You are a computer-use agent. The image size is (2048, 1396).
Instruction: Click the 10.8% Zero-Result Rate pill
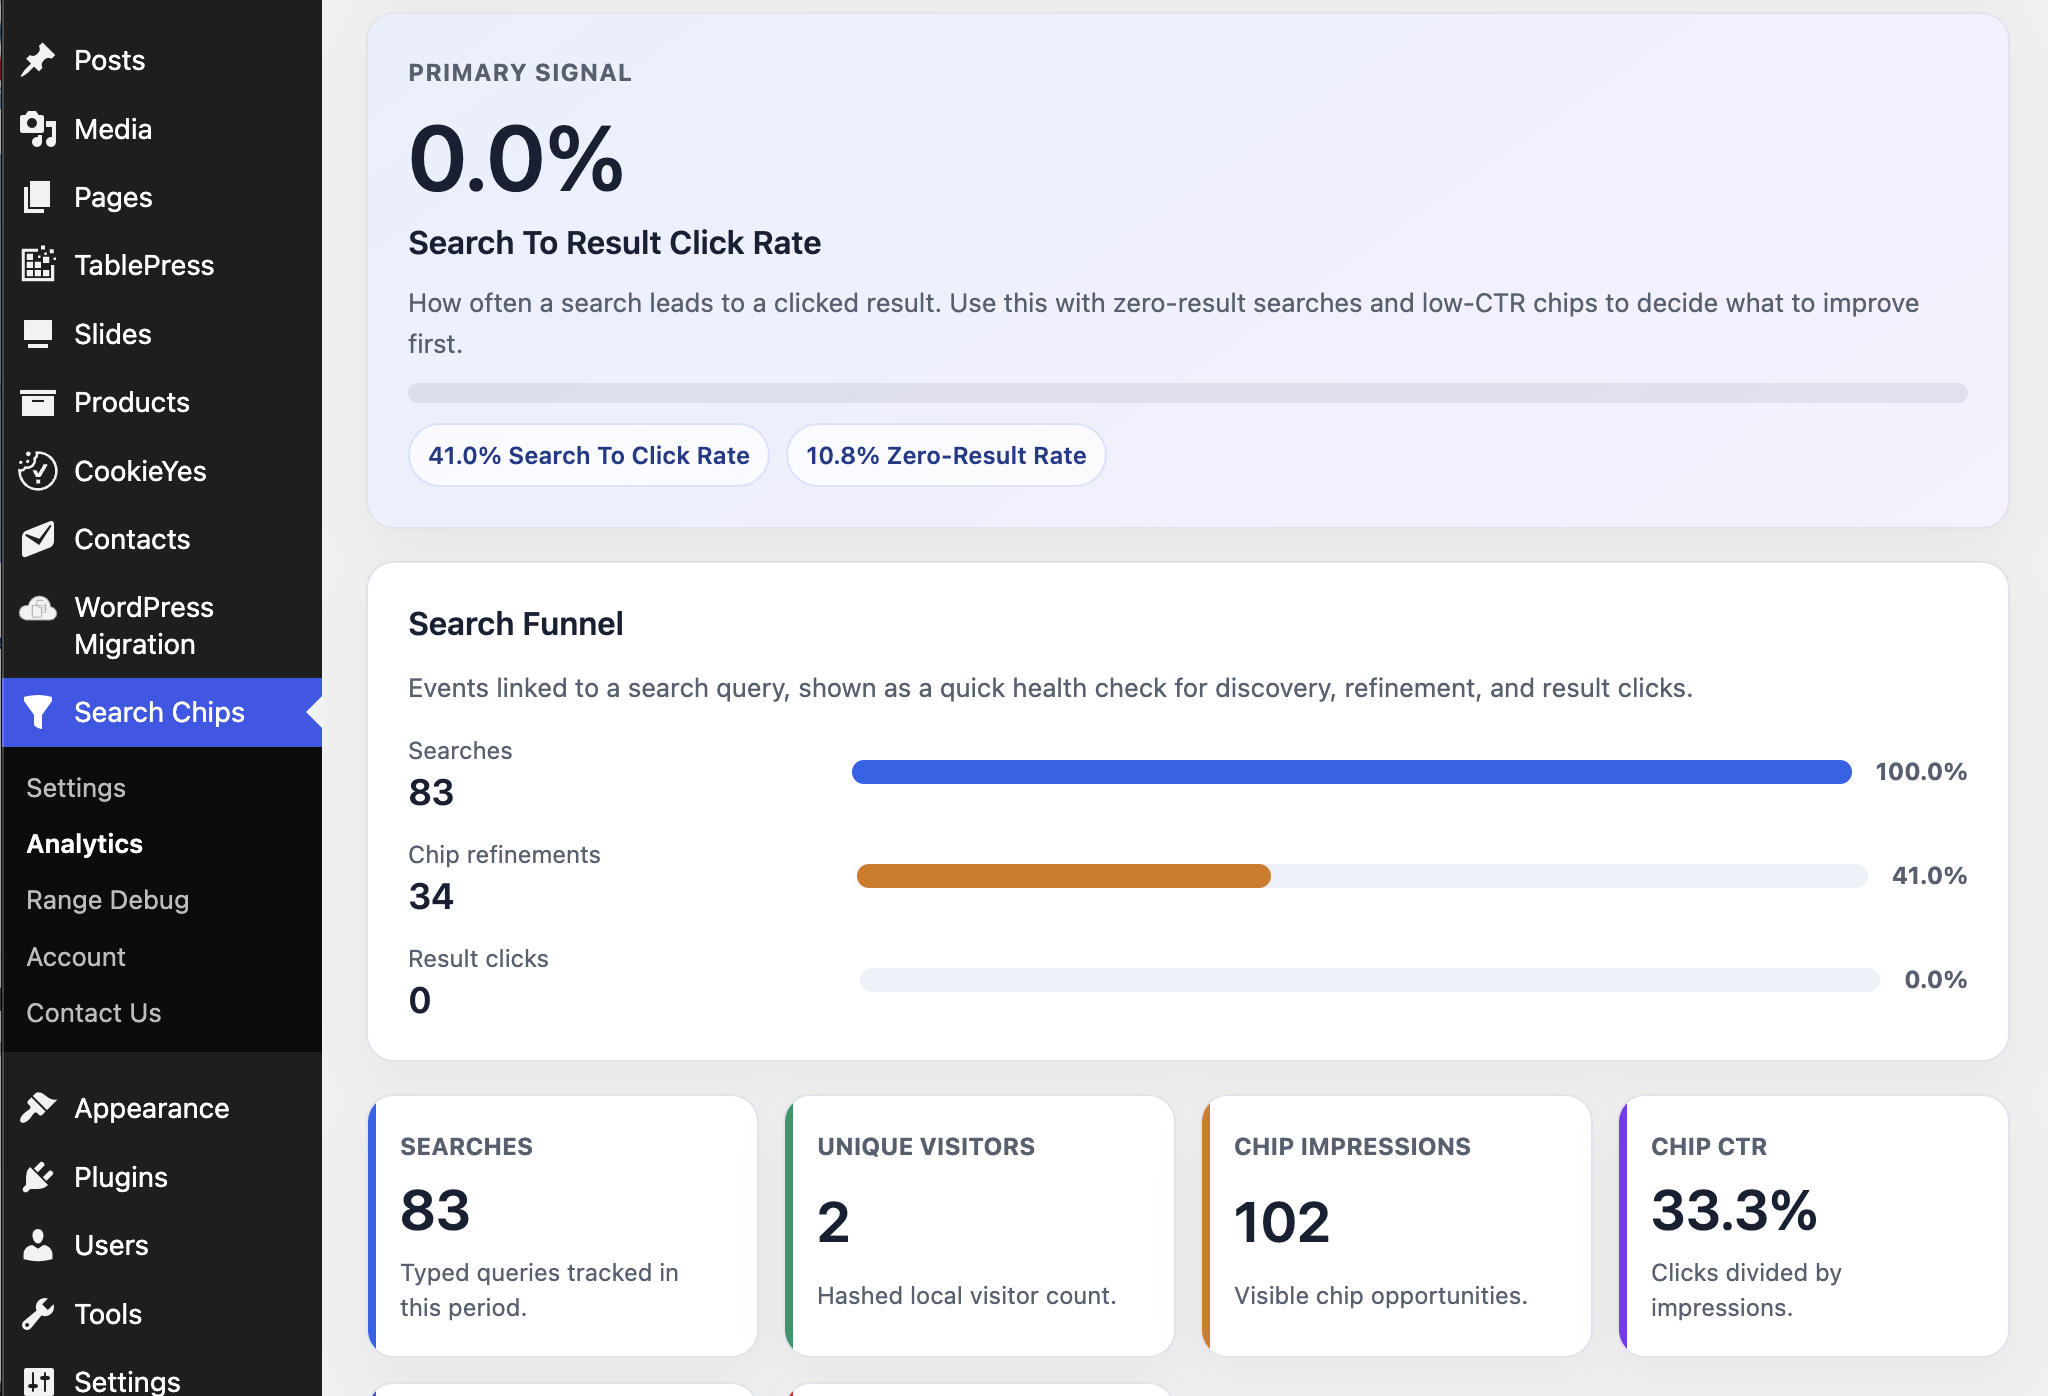[946, 456]
